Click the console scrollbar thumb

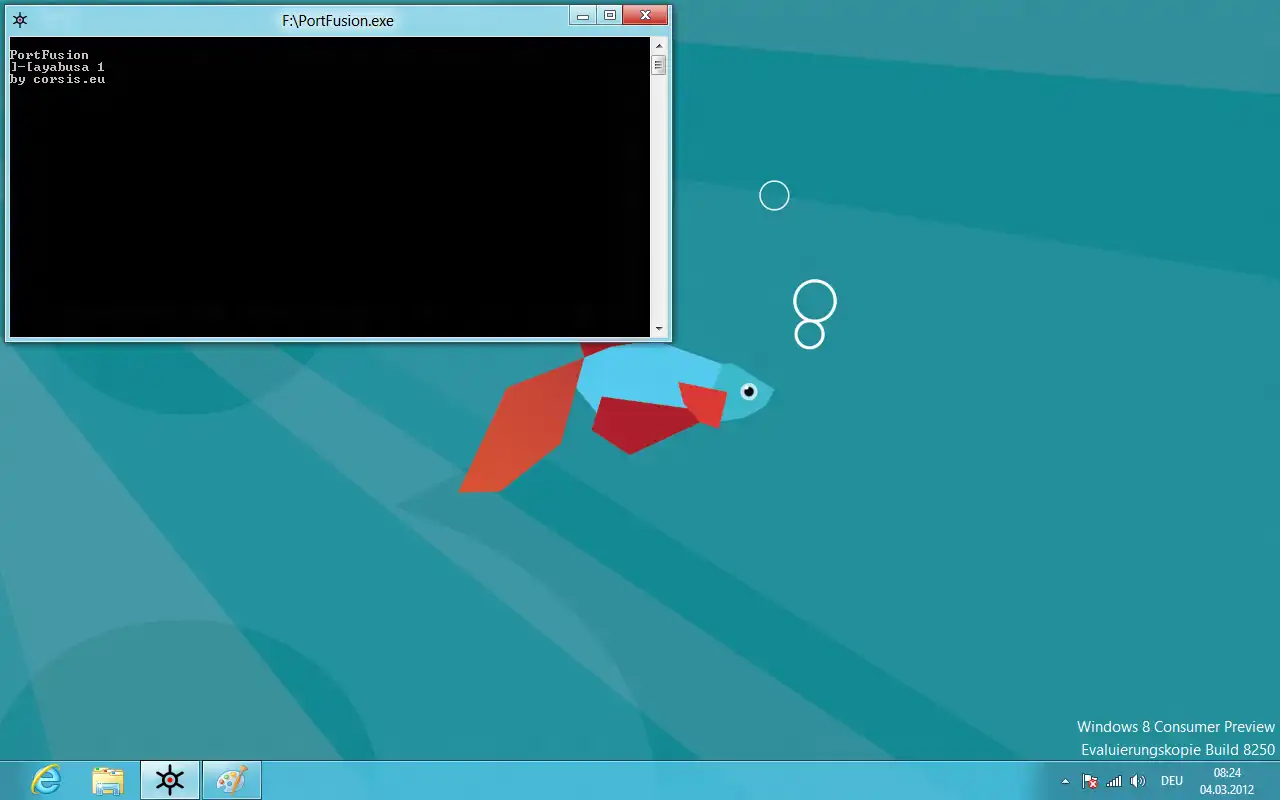point(658,65)
